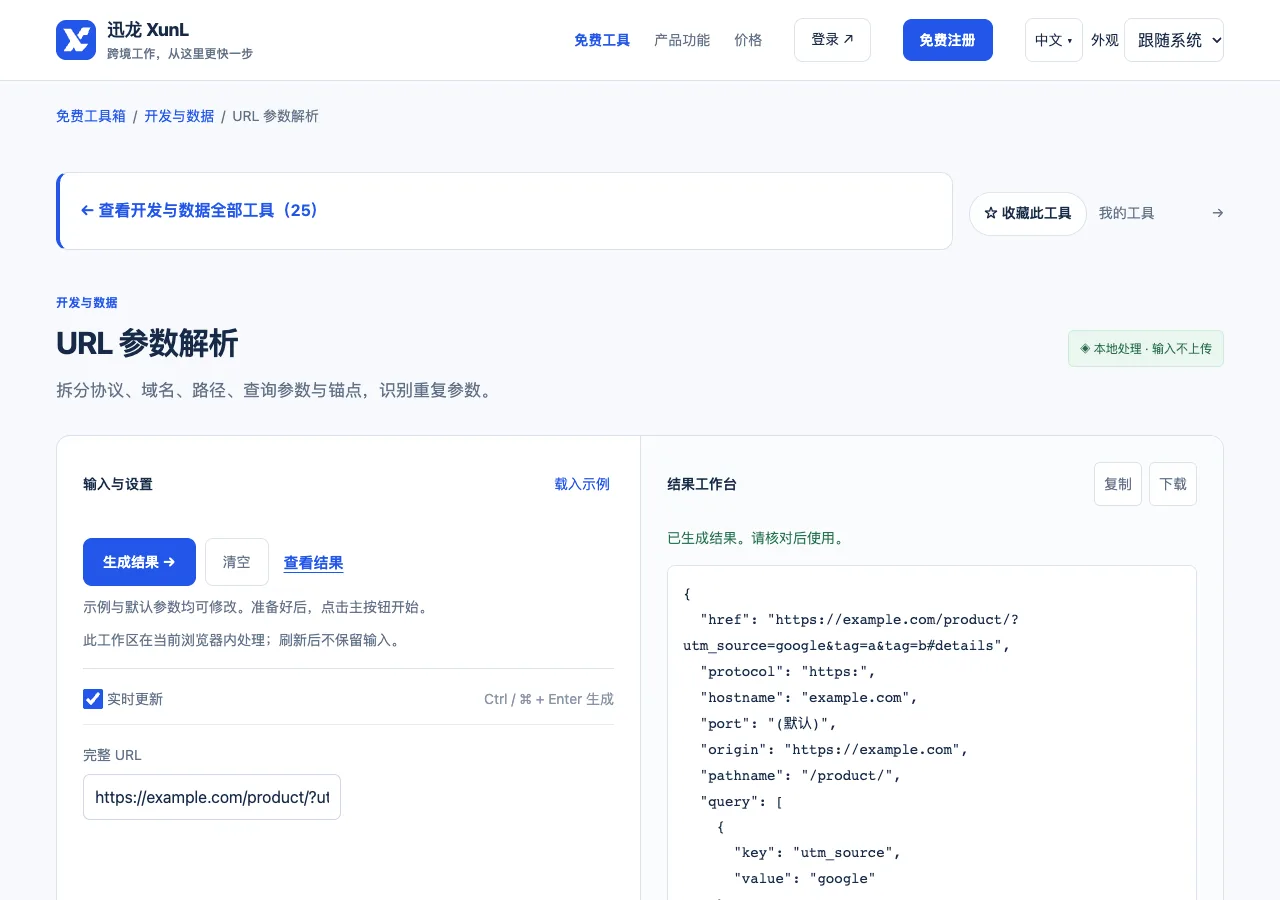
Task: Click the 结果工作台 panel title
Action: [702, 484]
